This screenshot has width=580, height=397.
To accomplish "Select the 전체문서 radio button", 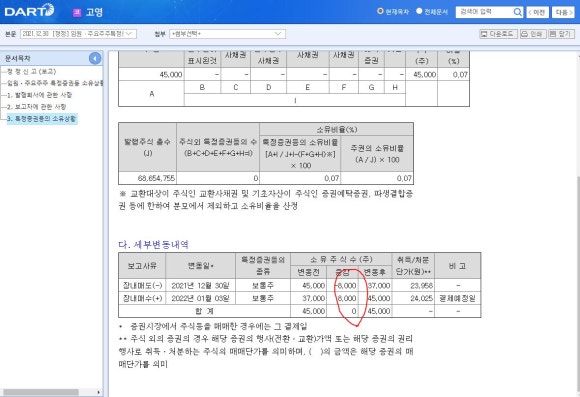I will coord(419,11).
